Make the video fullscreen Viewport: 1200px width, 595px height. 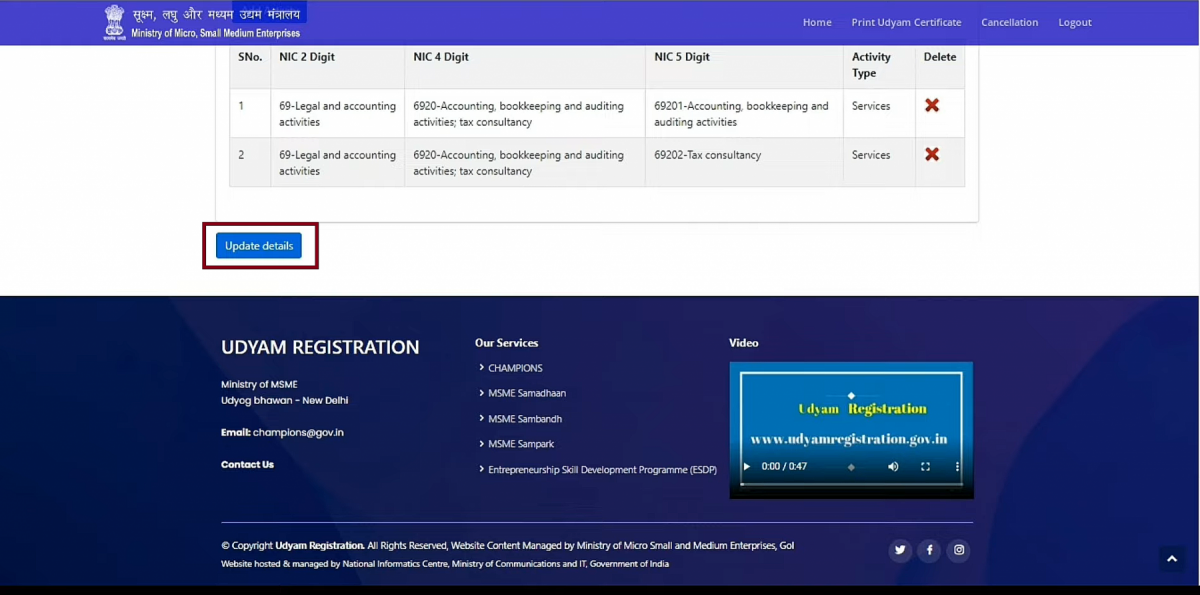coord(924,466)
